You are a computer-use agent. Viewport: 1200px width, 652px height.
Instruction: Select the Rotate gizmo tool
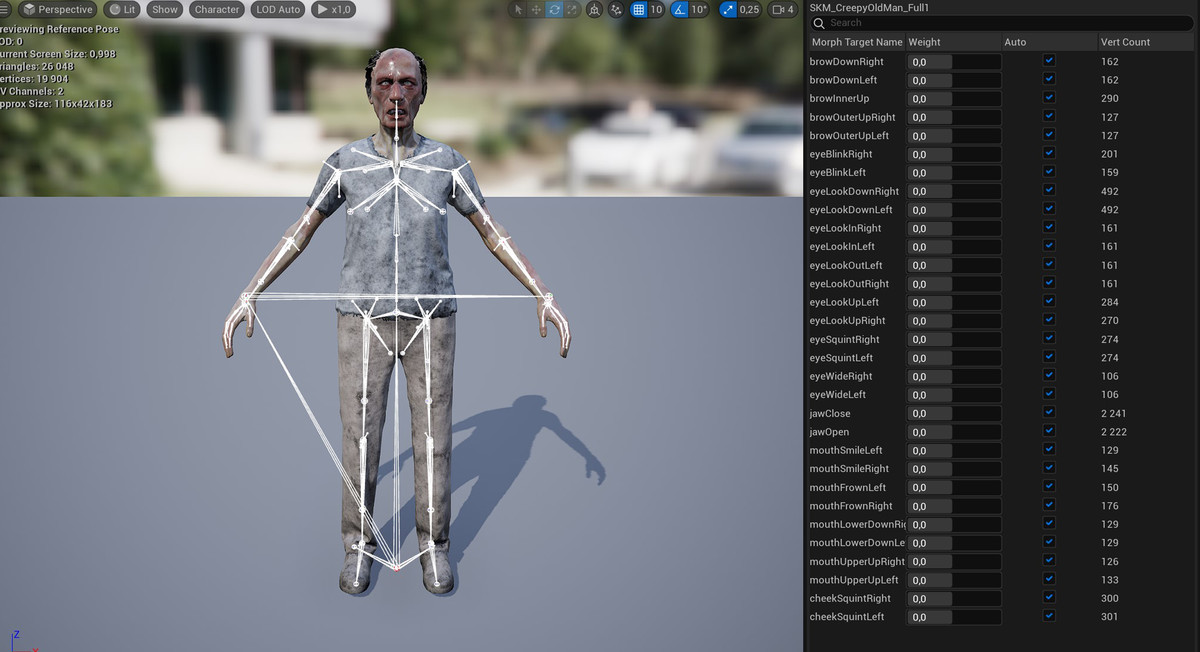[554, 9]
